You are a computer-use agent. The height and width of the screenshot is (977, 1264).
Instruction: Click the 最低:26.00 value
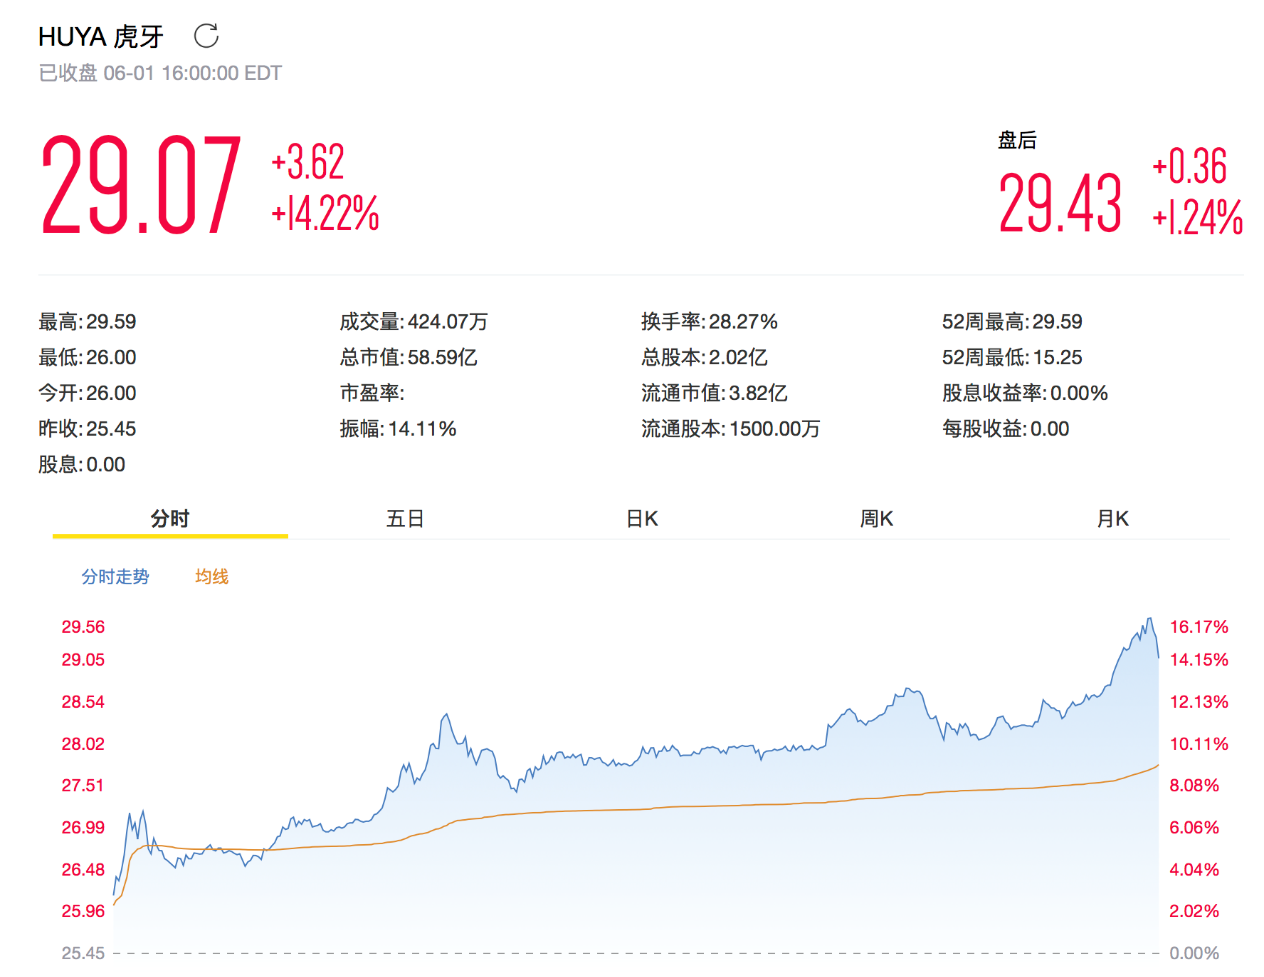click(x=87, y=358)
